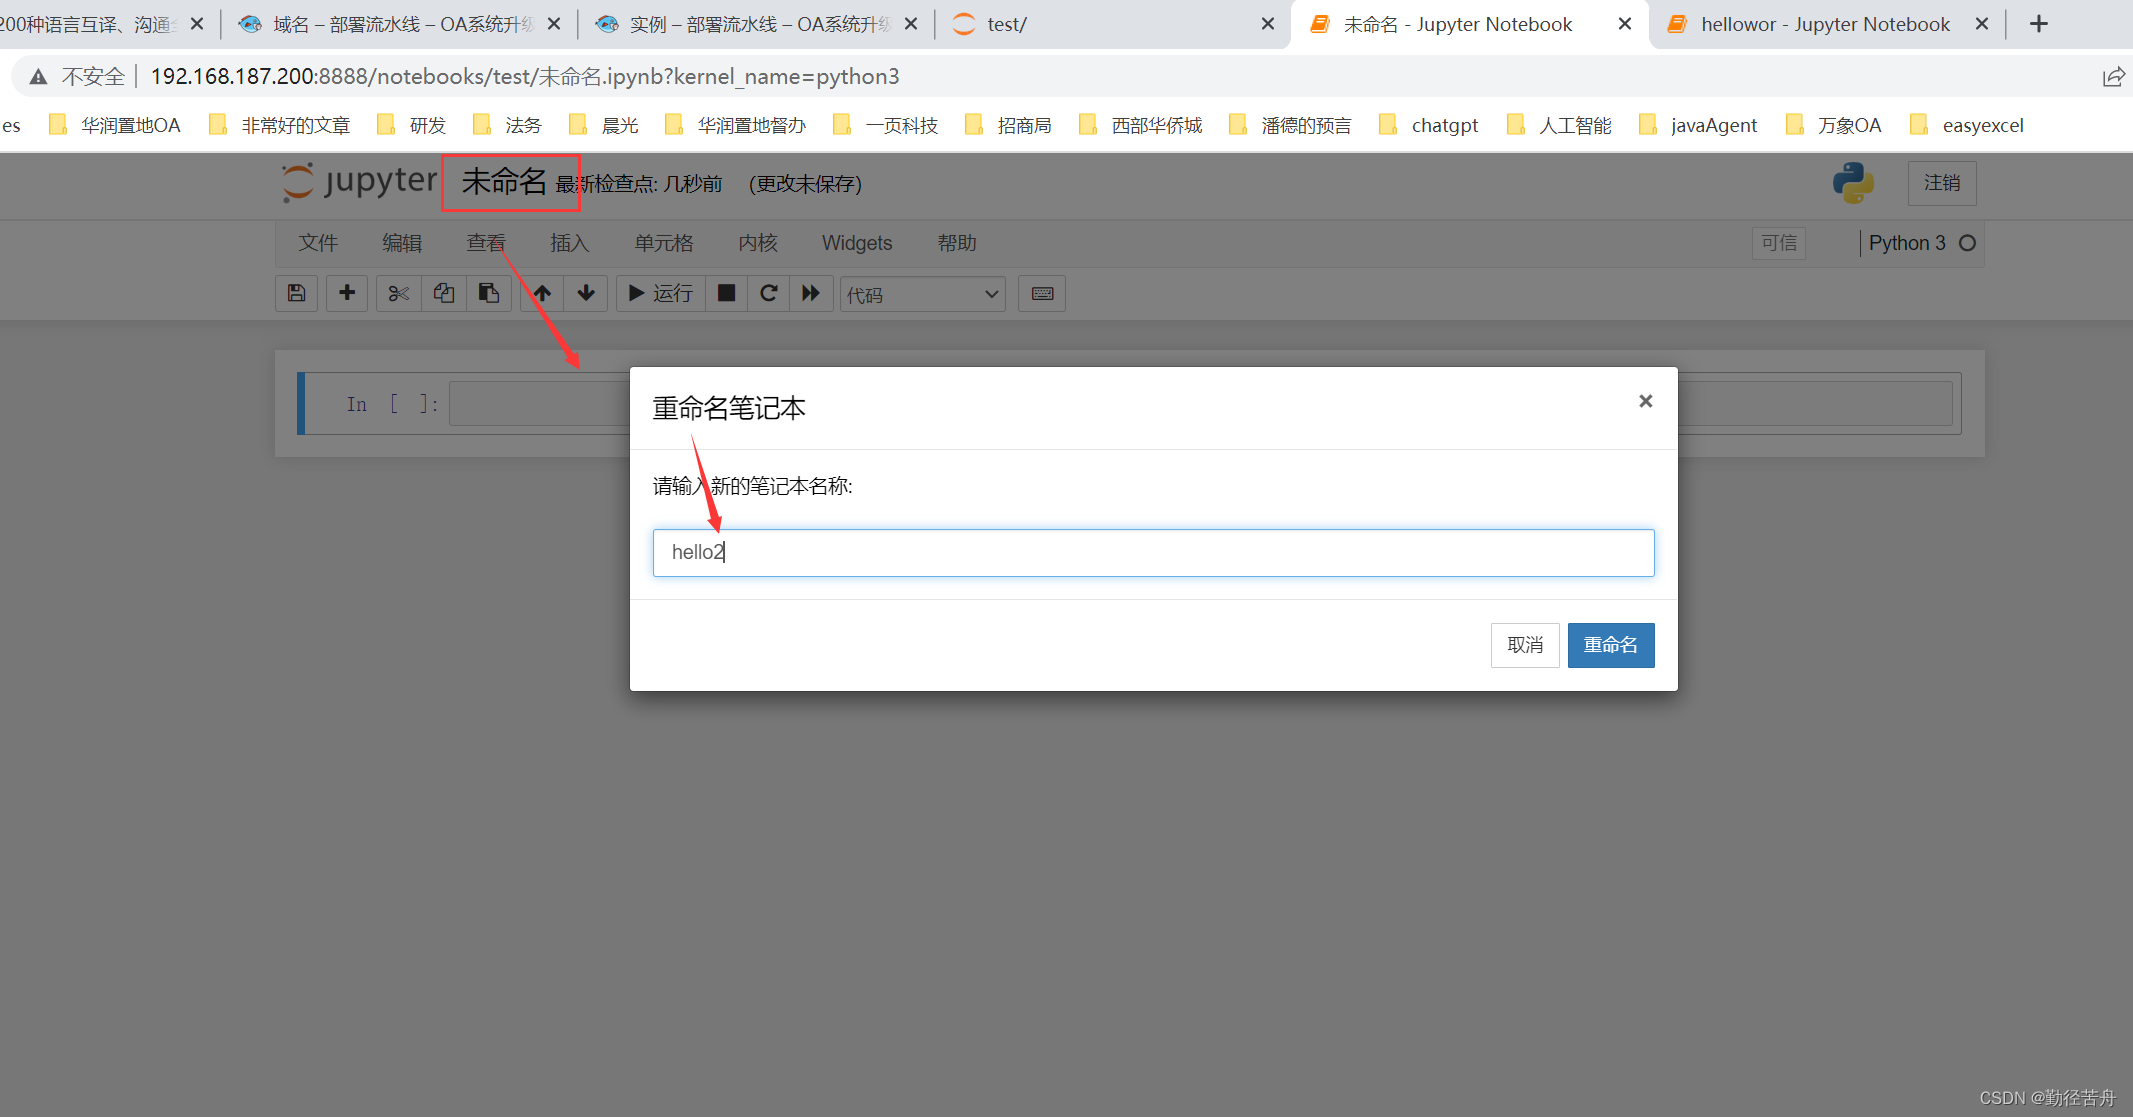Open the easyexcel bookmark folder
This screenshot has height=1117, width=2133.
(1967, 125)
